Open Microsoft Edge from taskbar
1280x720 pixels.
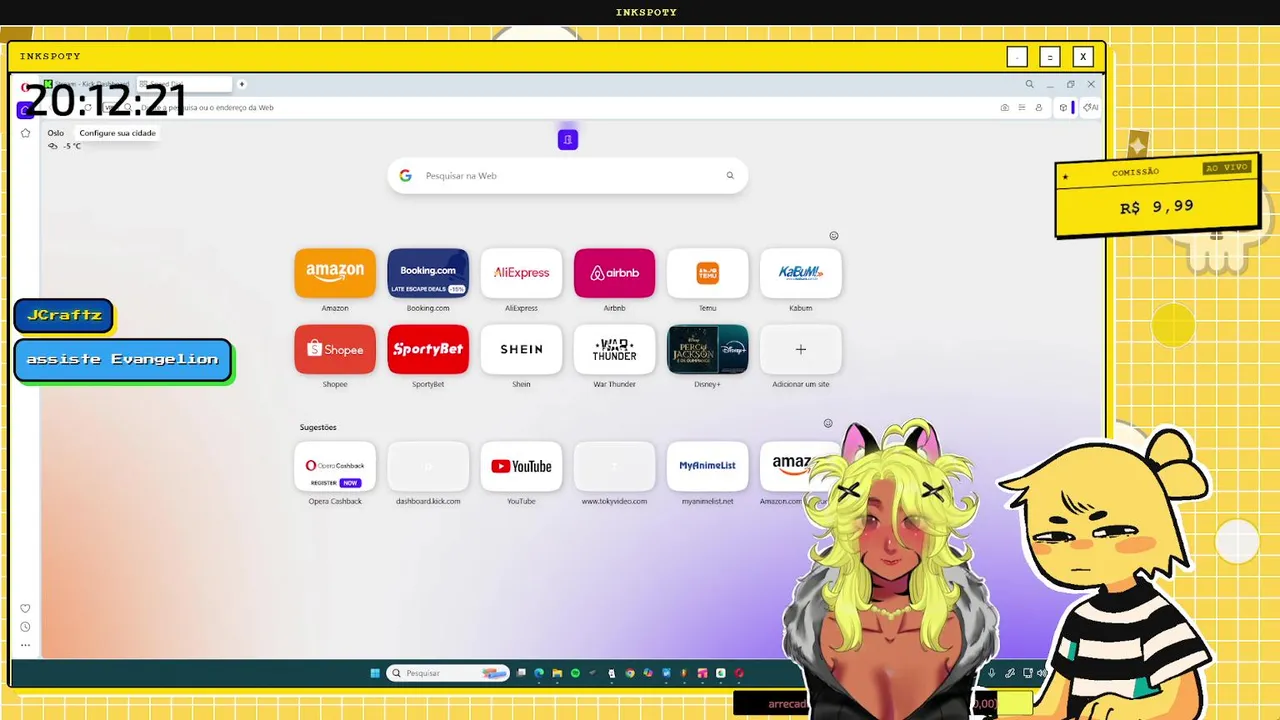539,673
